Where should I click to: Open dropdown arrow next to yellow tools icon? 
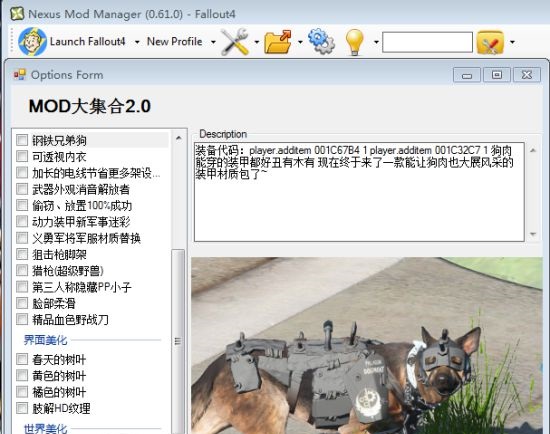[x=512, y=42]
